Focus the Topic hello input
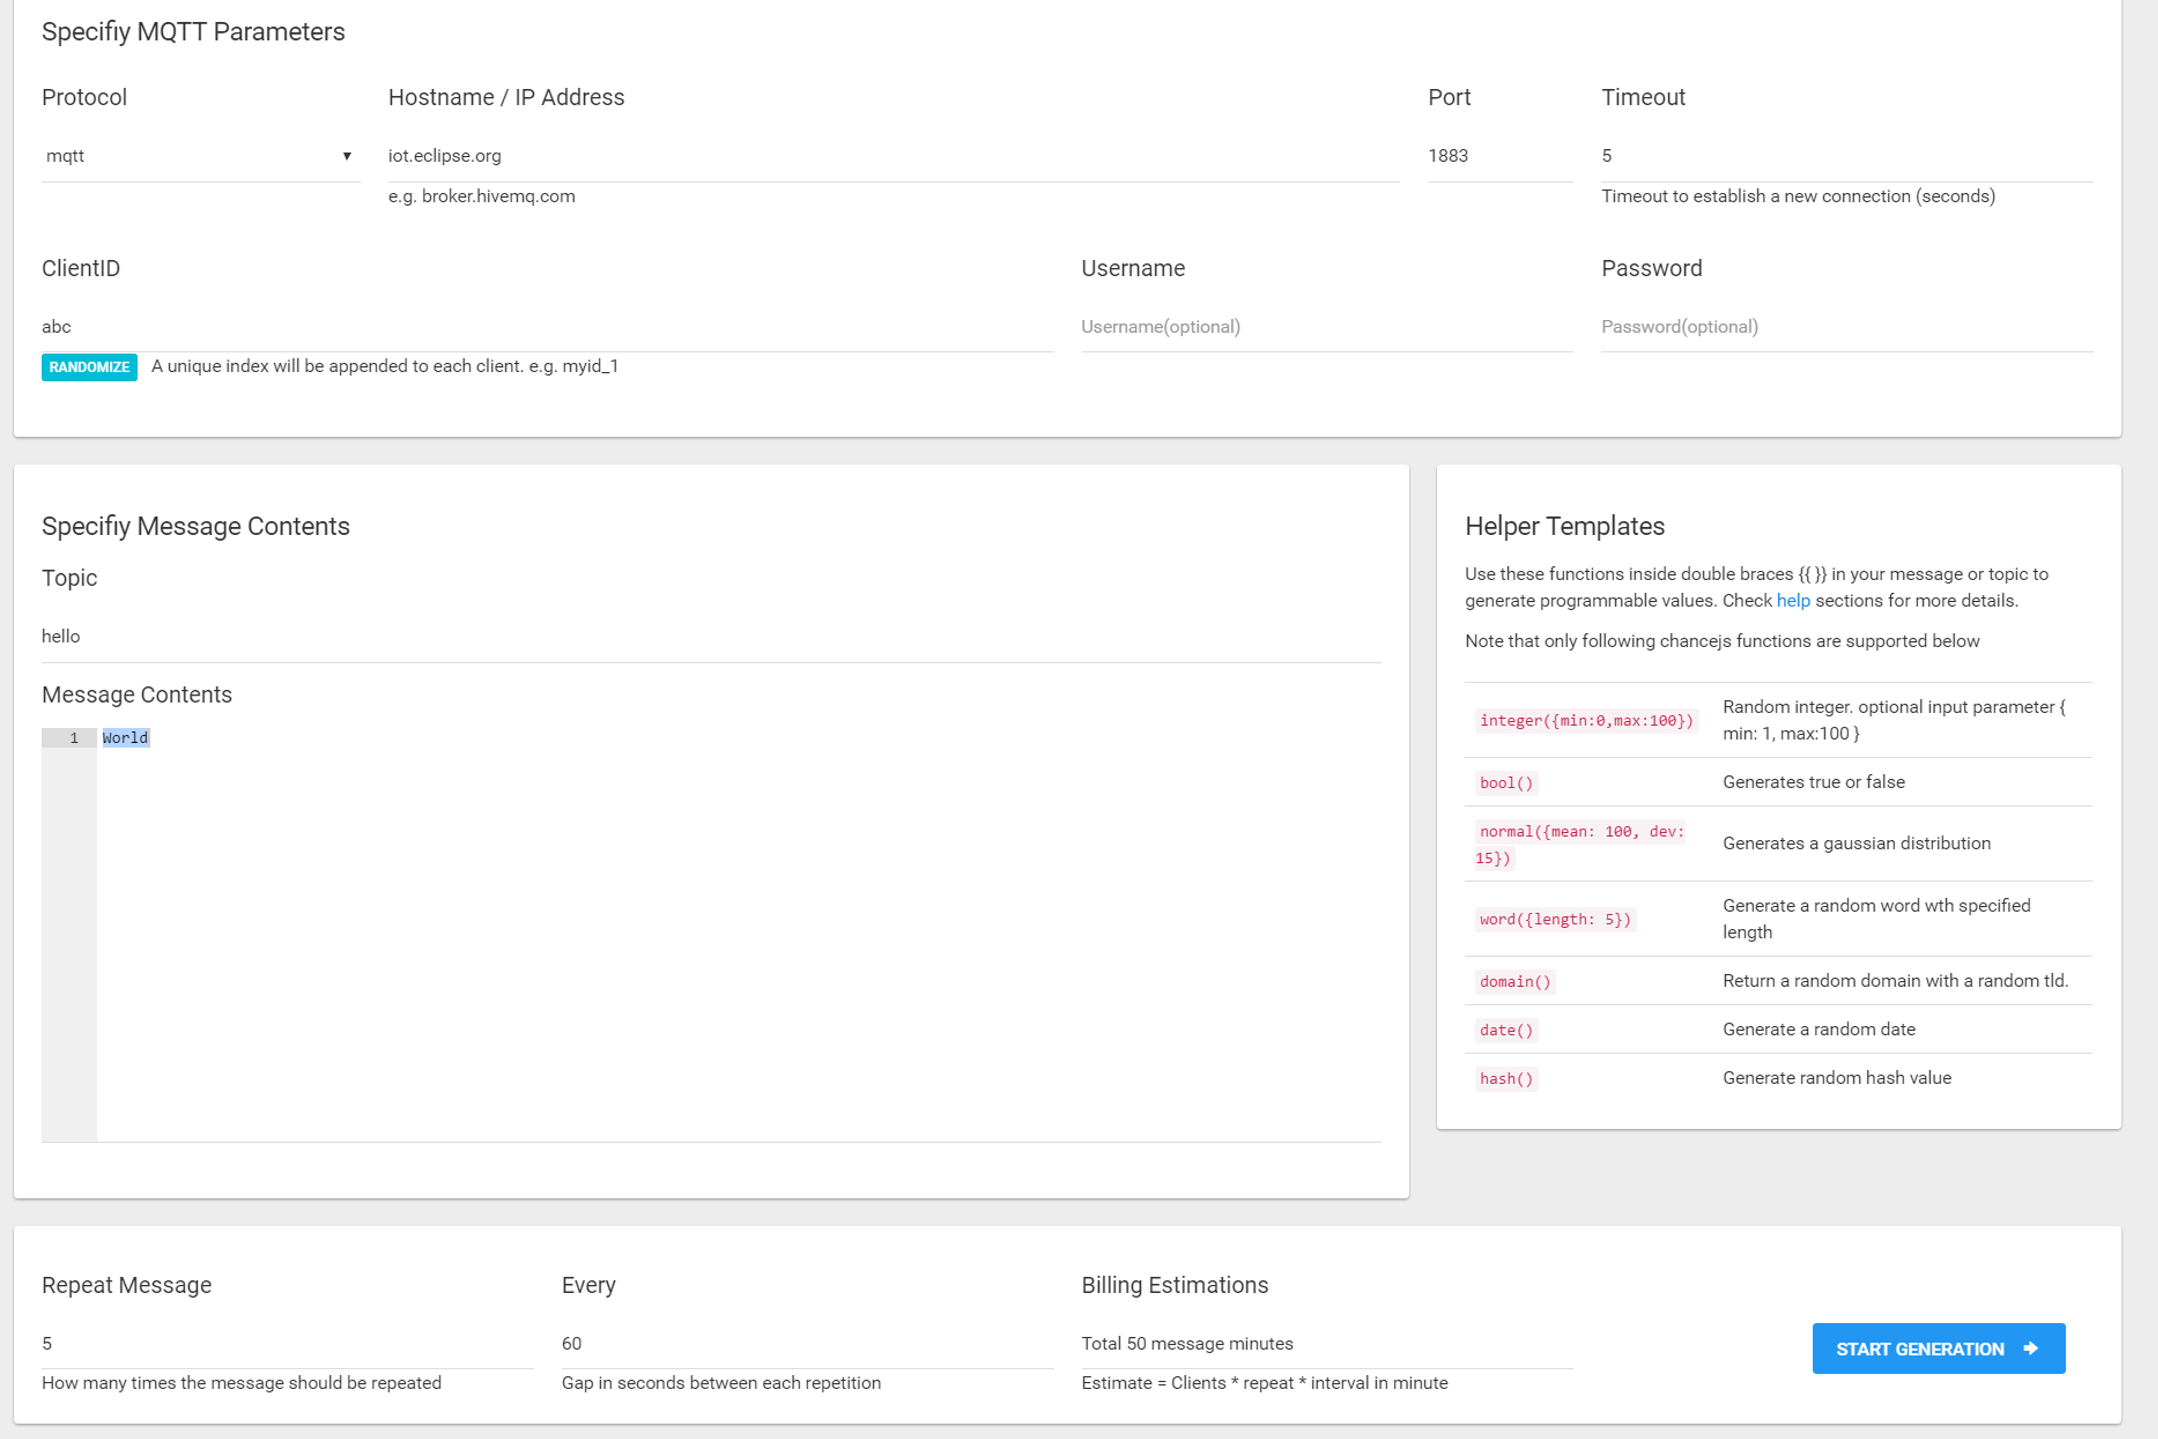 click(x=710, y=637)
